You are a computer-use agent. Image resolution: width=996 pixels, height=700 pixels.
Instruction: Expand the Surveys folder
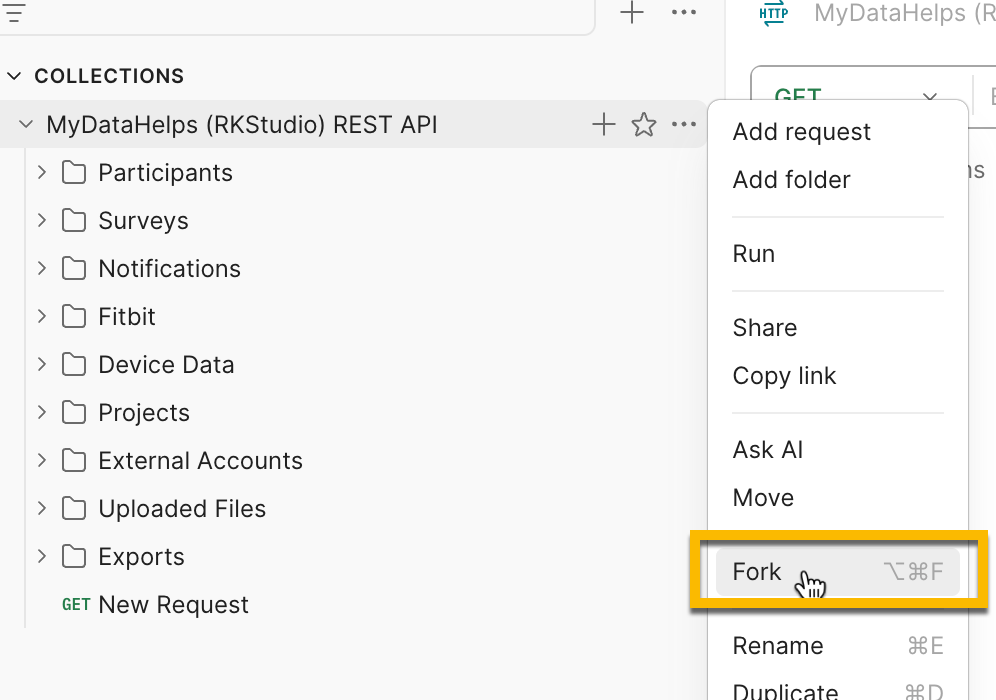coord(42,220)
